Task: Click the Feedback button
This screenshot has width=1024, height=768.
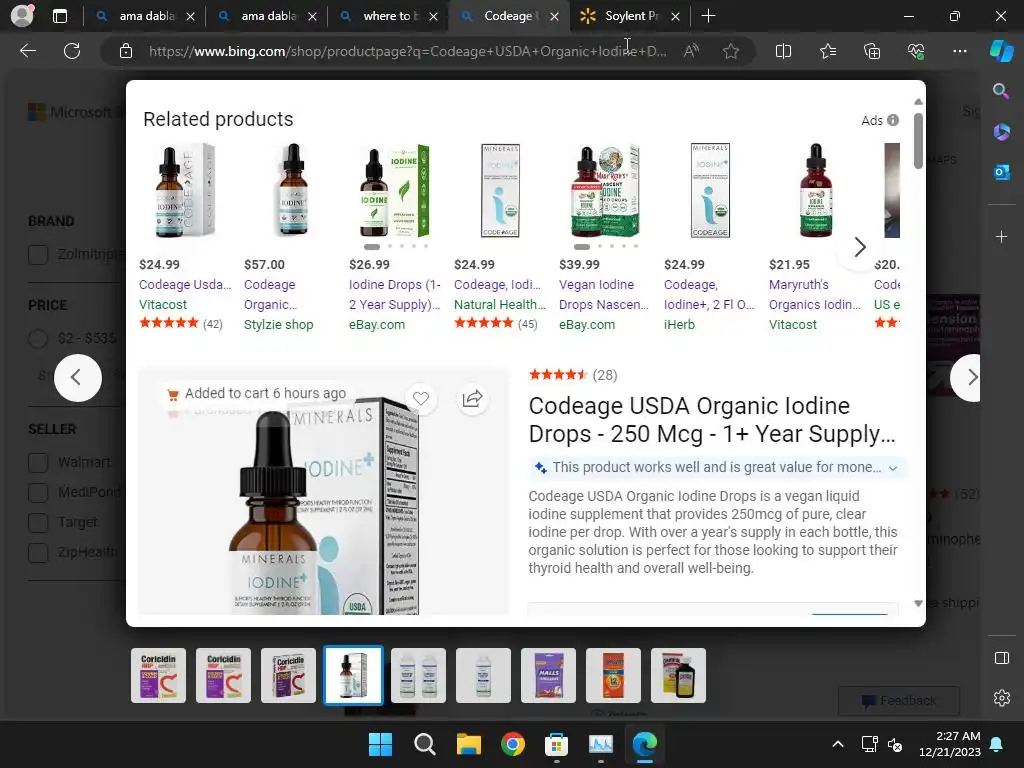Action: pyautogui.click(x=899, y=701)
